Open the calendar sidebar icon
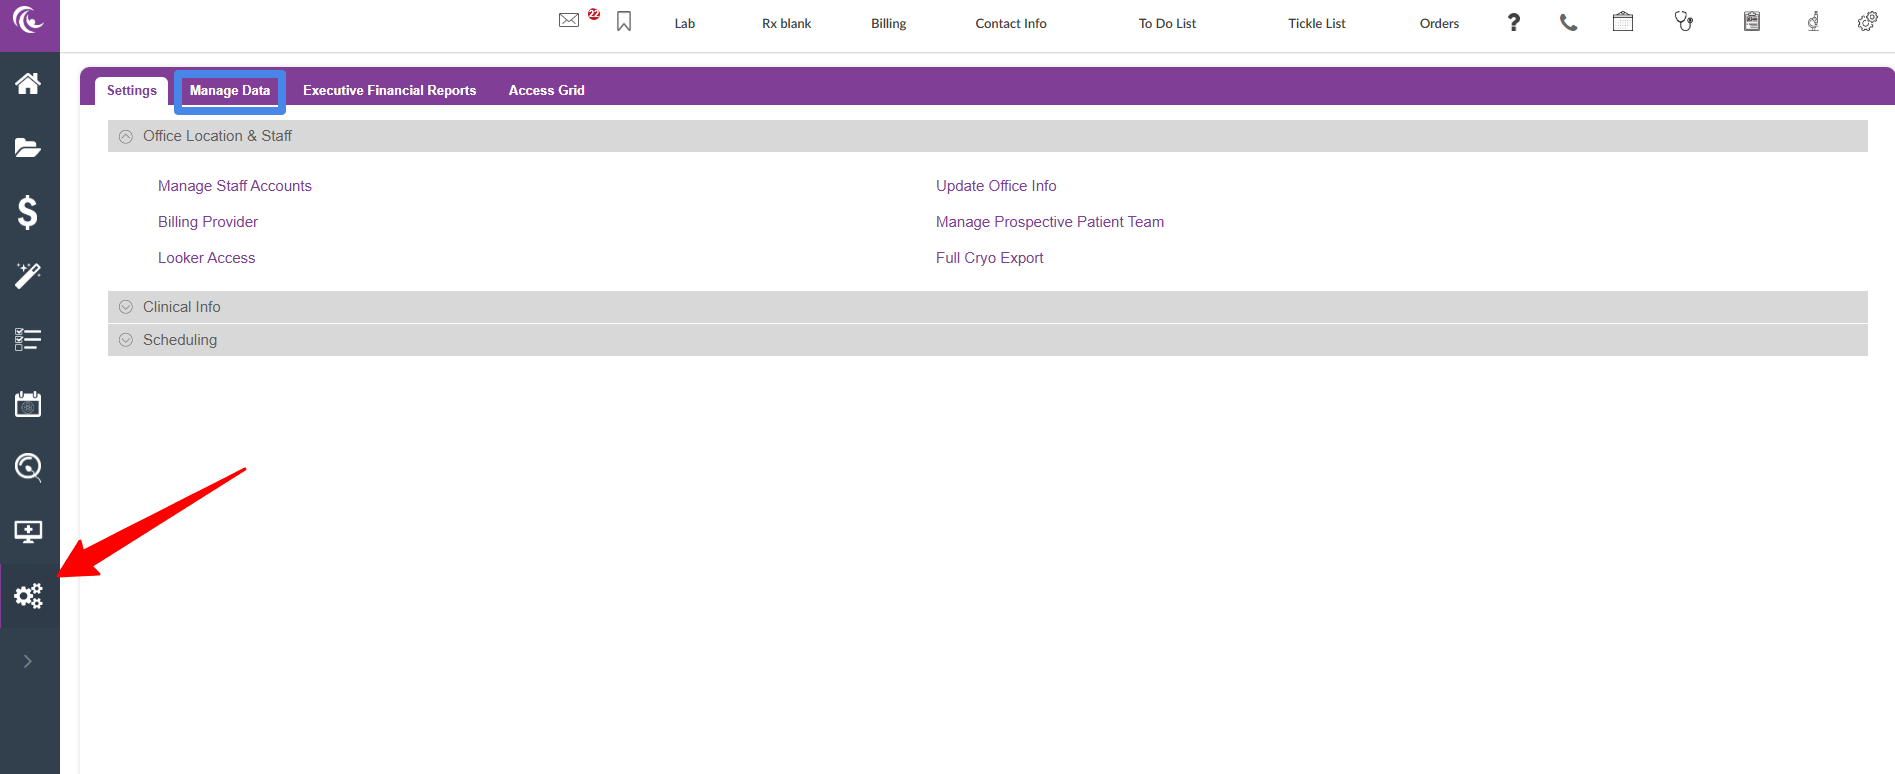 28,404
